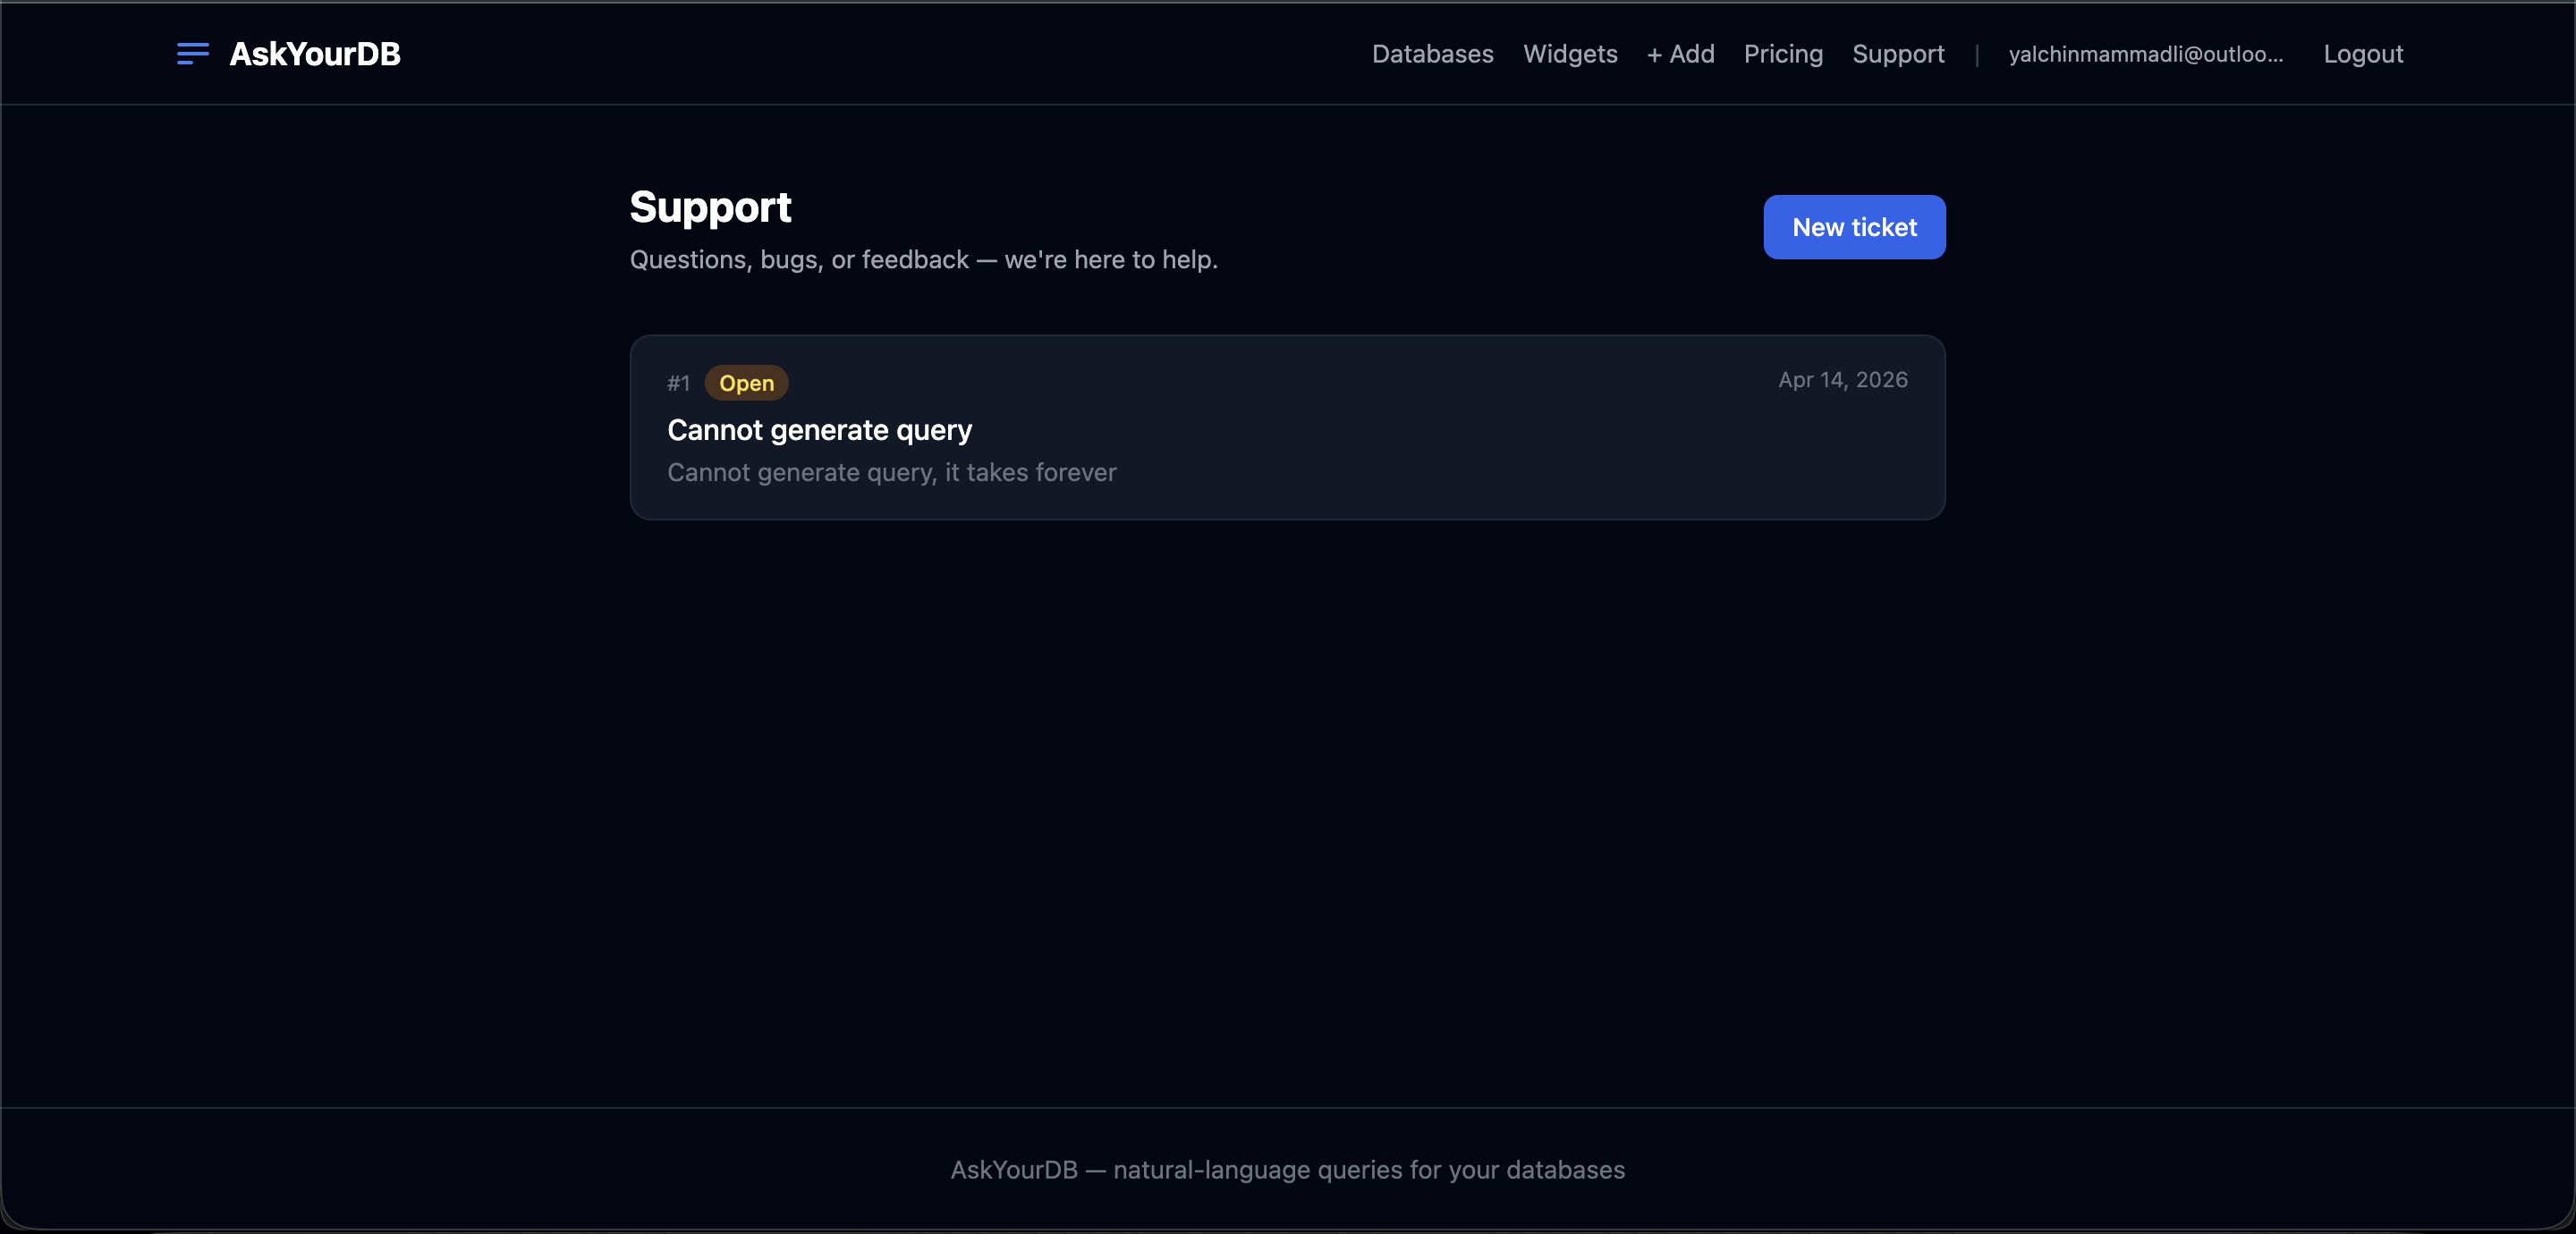Screen dimensions: 2576x1234
Task: Click the AskYourDB logo
Action: (314, 54)
